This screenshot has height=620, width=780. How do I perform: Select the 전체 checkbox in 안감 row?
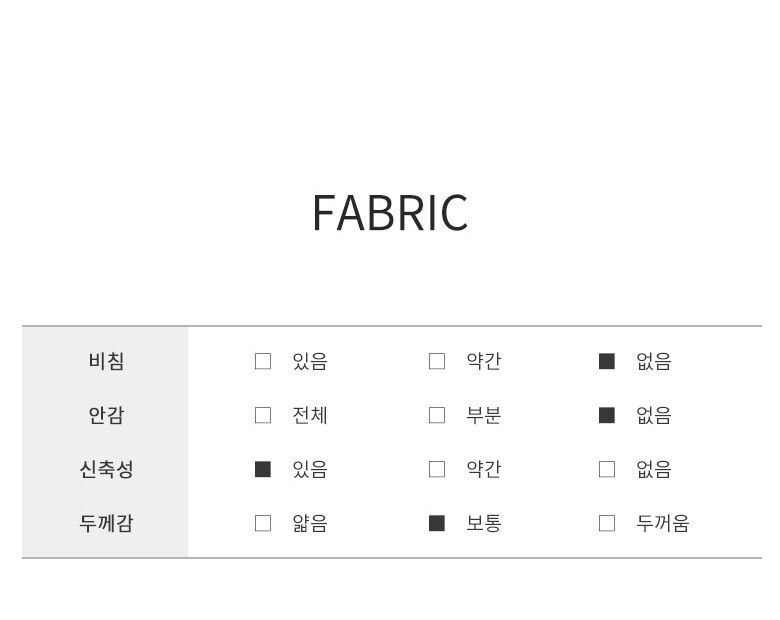[263, 415]
